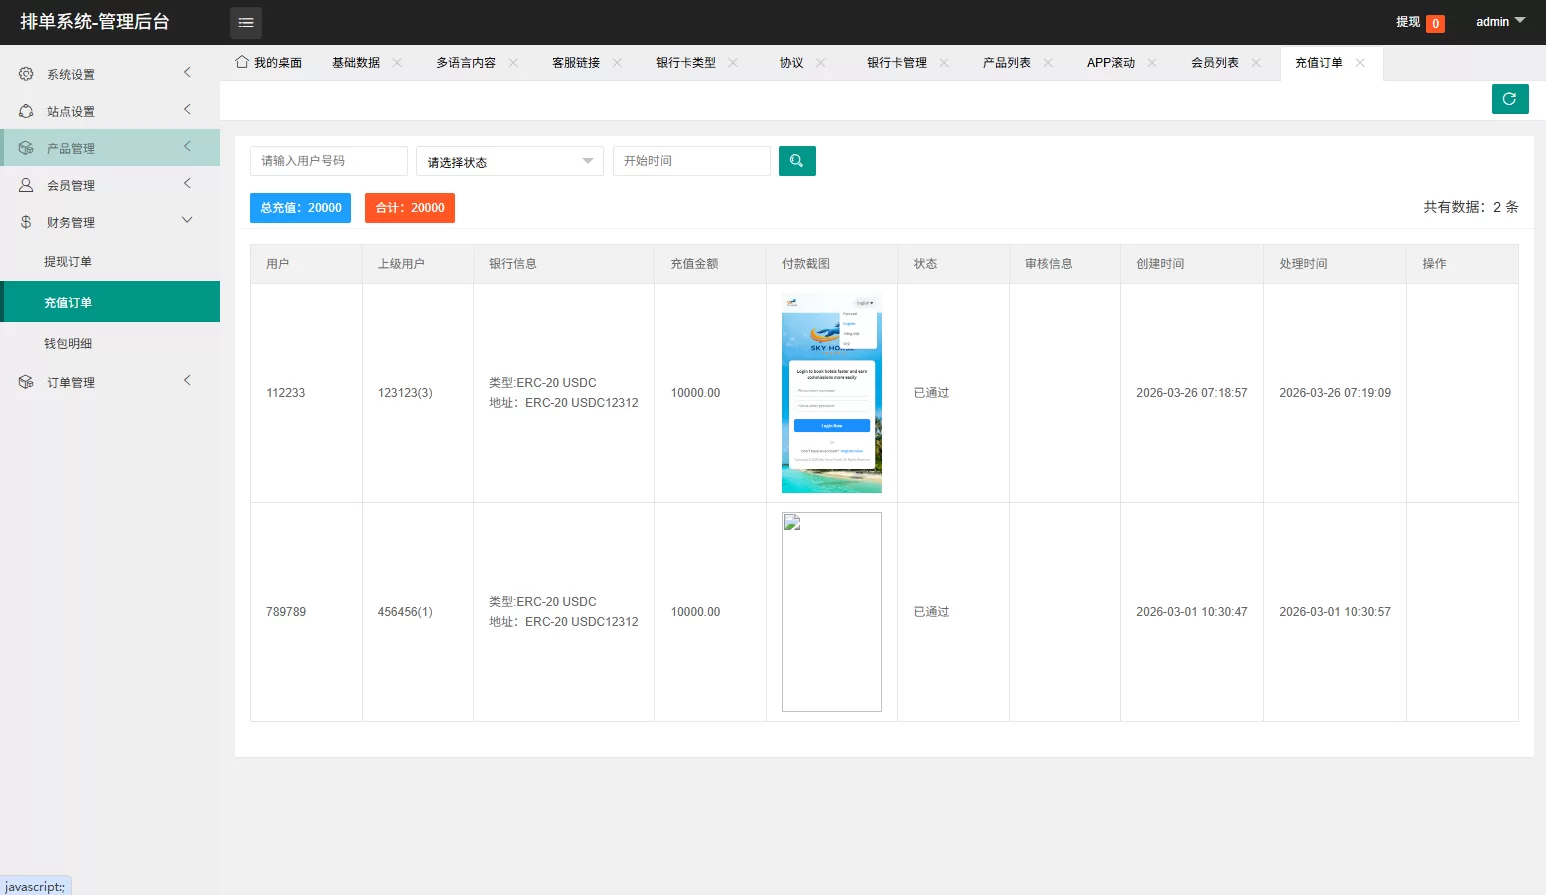Image resolution: width=1546 pixels, height=895 pixels.
Task: Click the 系统设置 gear icon
Action: 26,74
